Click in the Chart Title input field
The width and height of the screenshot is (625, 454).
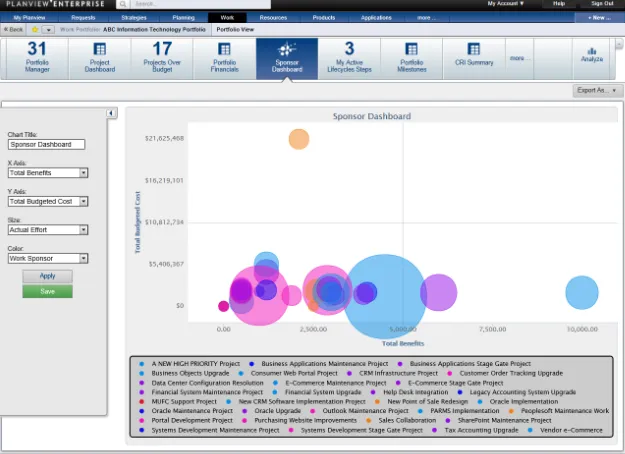point(46,144)
